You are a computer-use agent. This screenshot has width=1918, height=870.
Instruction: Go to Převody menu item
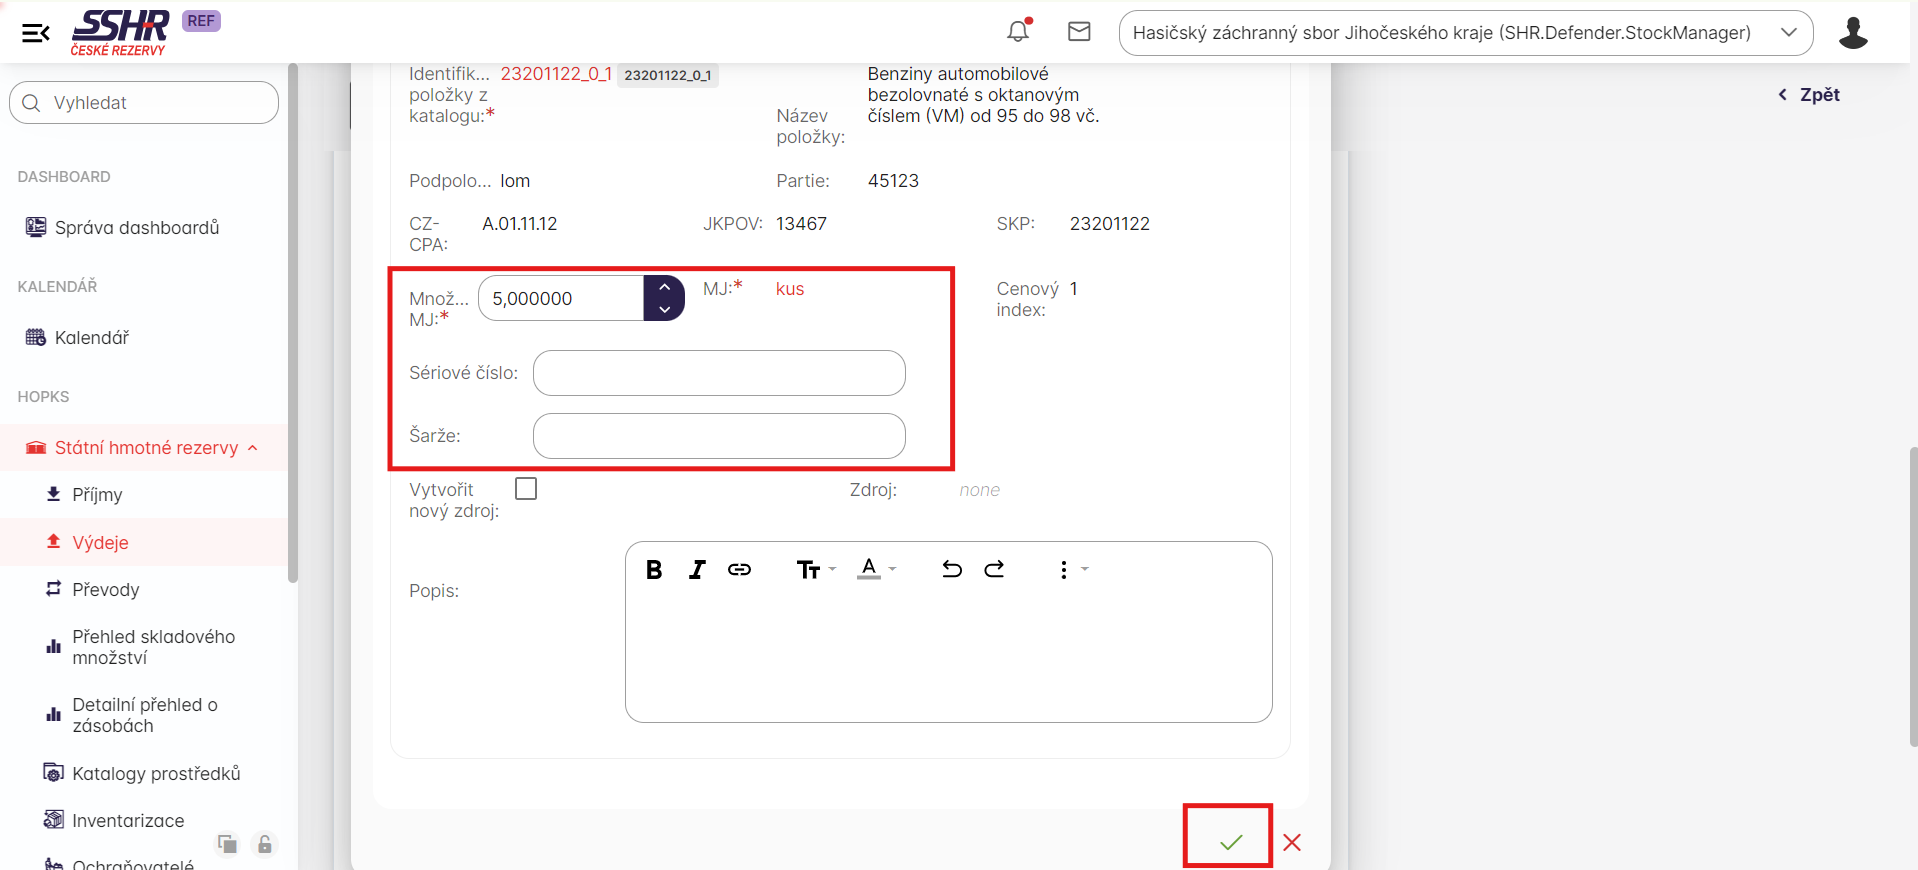tap(105, 590)
